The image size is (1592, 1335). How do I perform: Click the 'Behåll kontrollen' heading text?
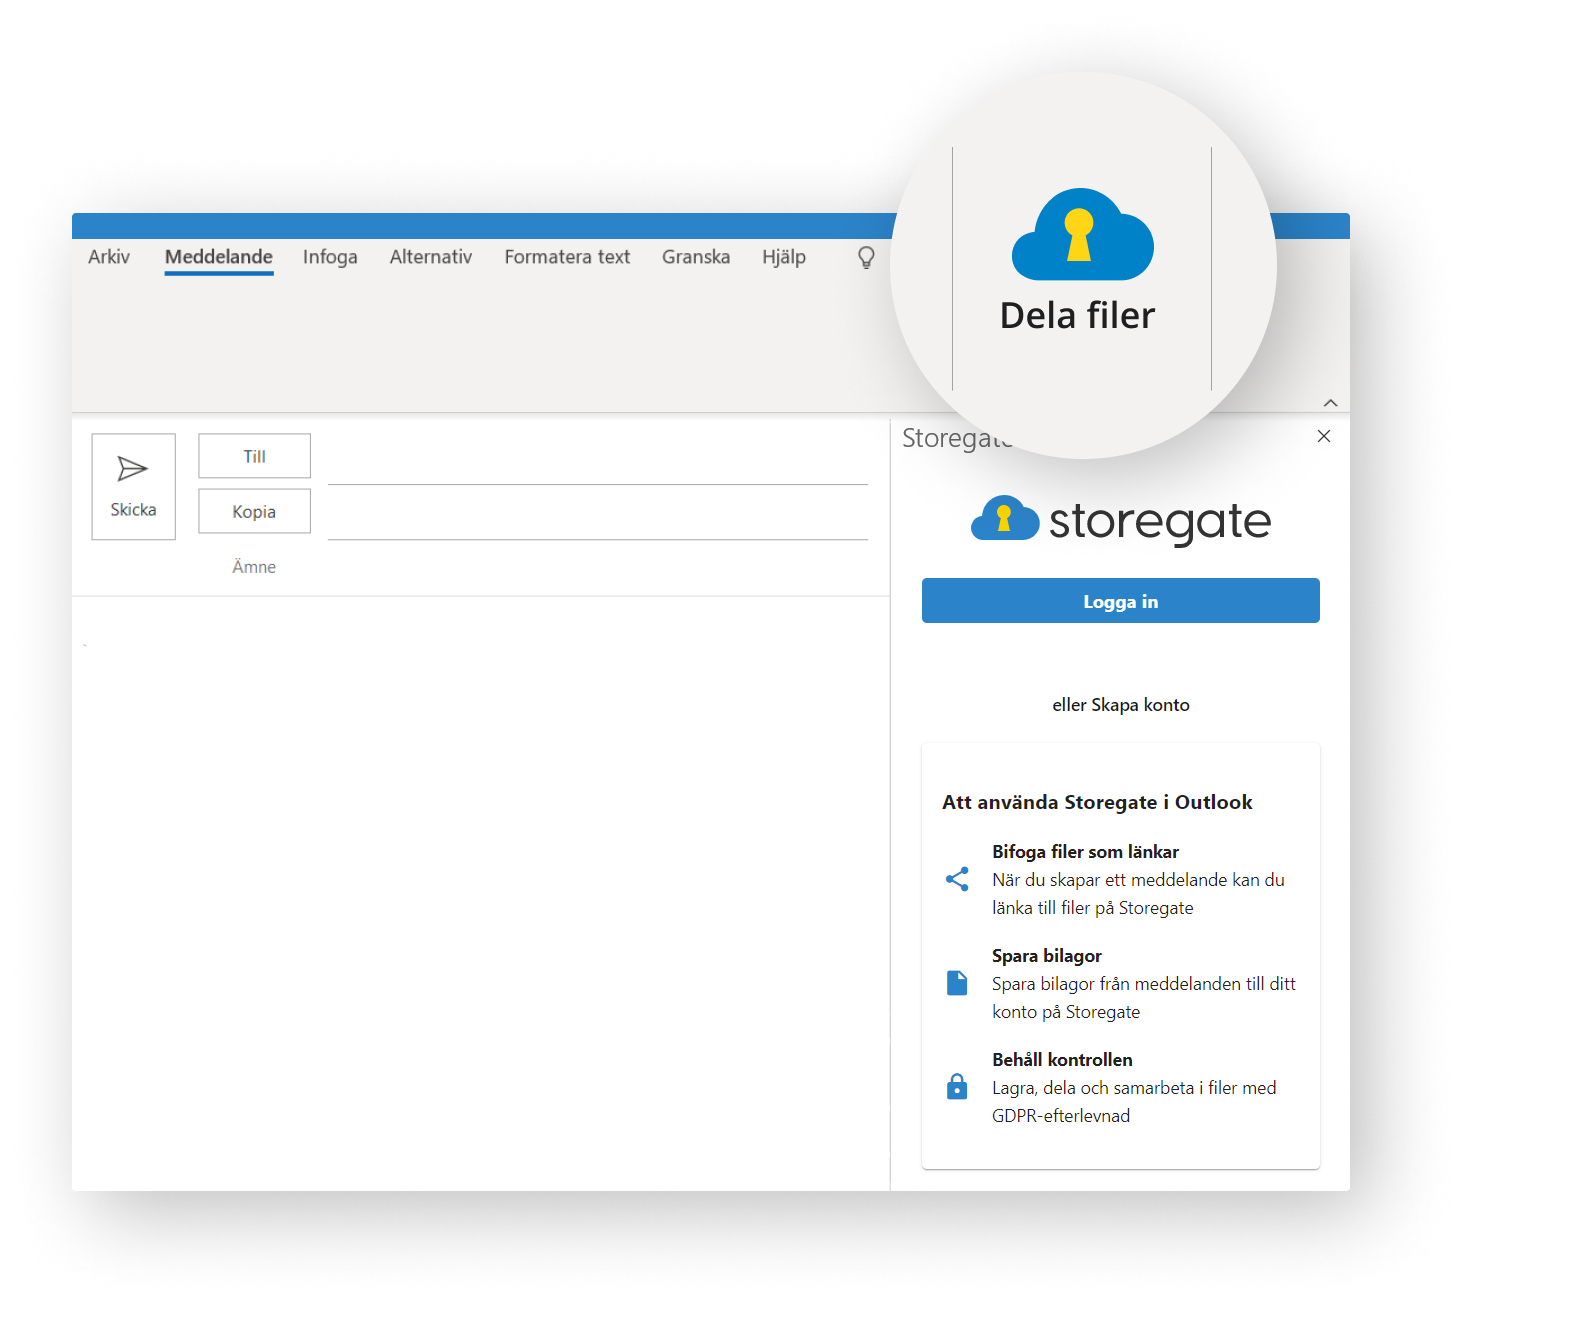click(x=1062, y=1060)
